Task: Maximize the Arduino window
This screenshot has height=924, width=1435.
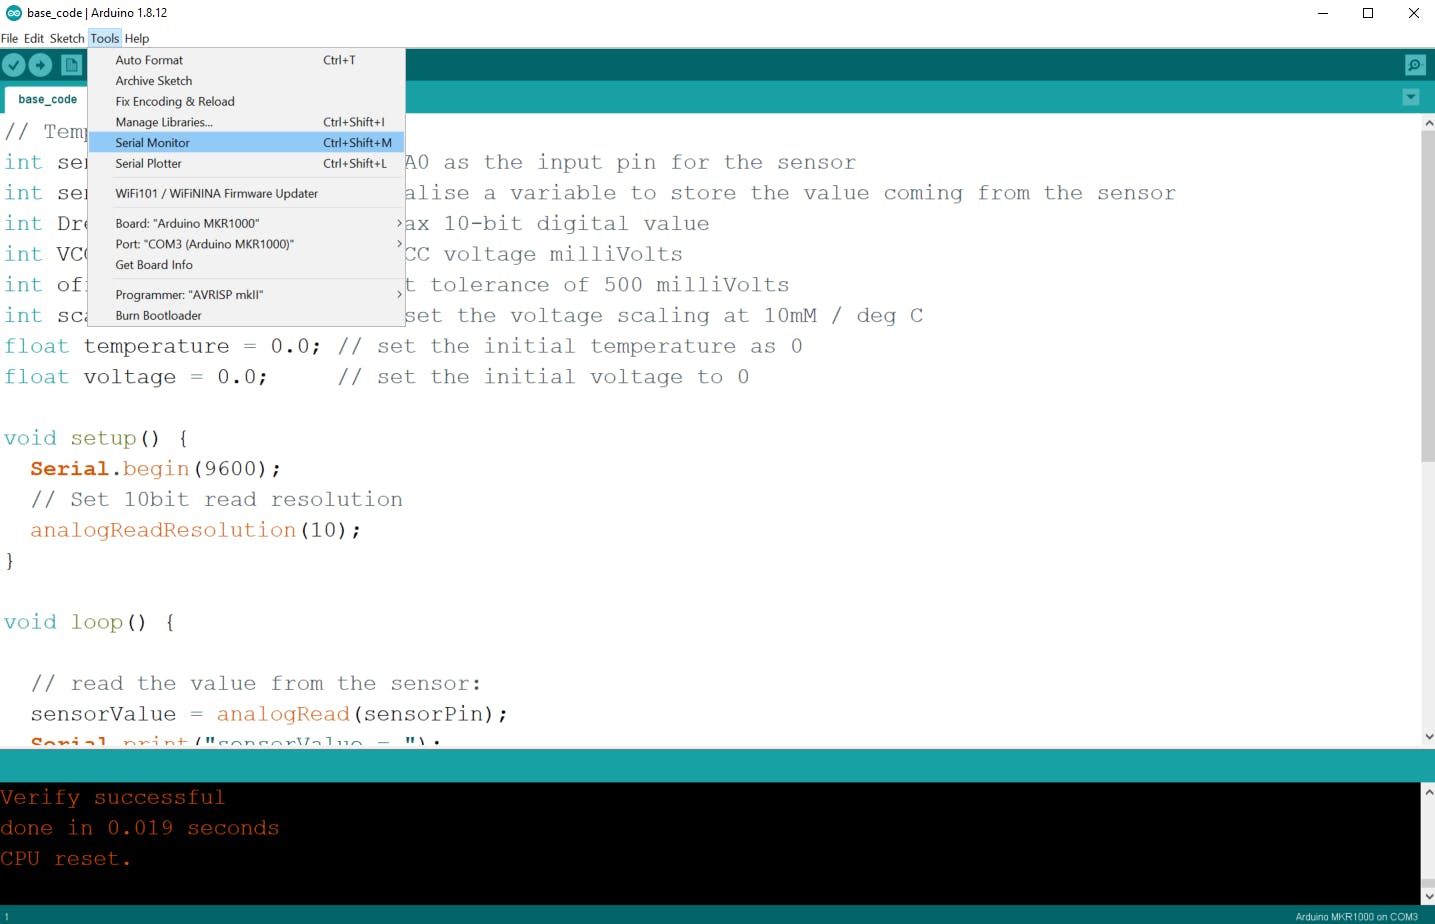Action: pos(1368,13)
